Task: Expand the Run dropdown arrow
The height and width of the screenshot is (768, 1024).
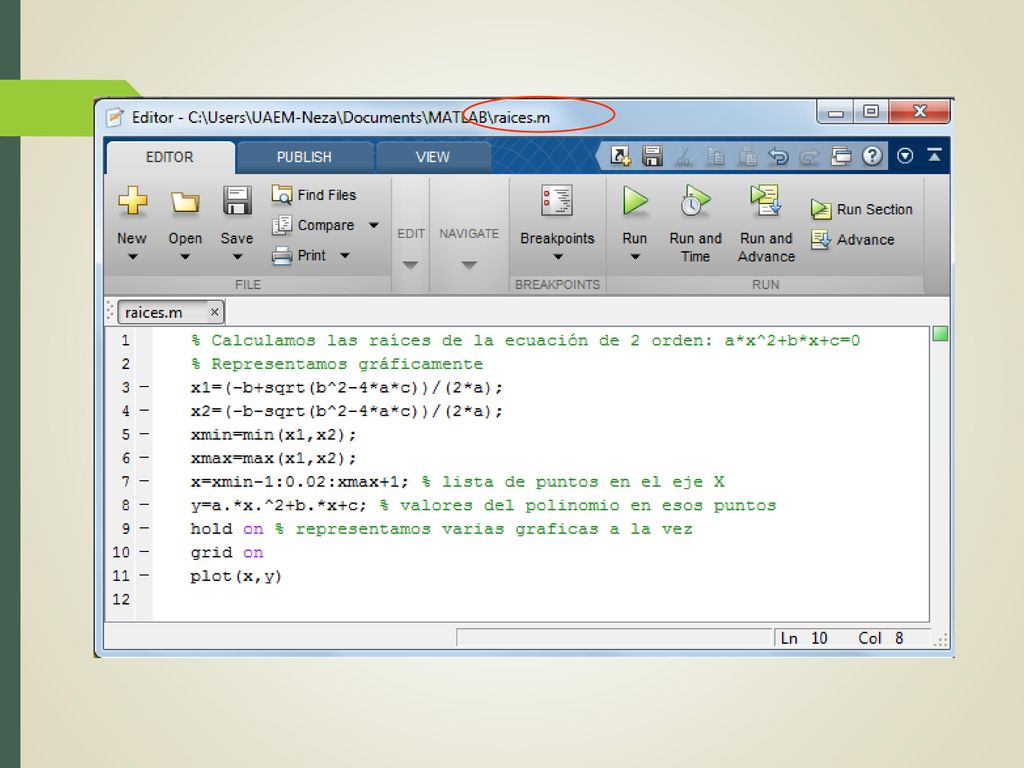Action: [x=635, y=257]
